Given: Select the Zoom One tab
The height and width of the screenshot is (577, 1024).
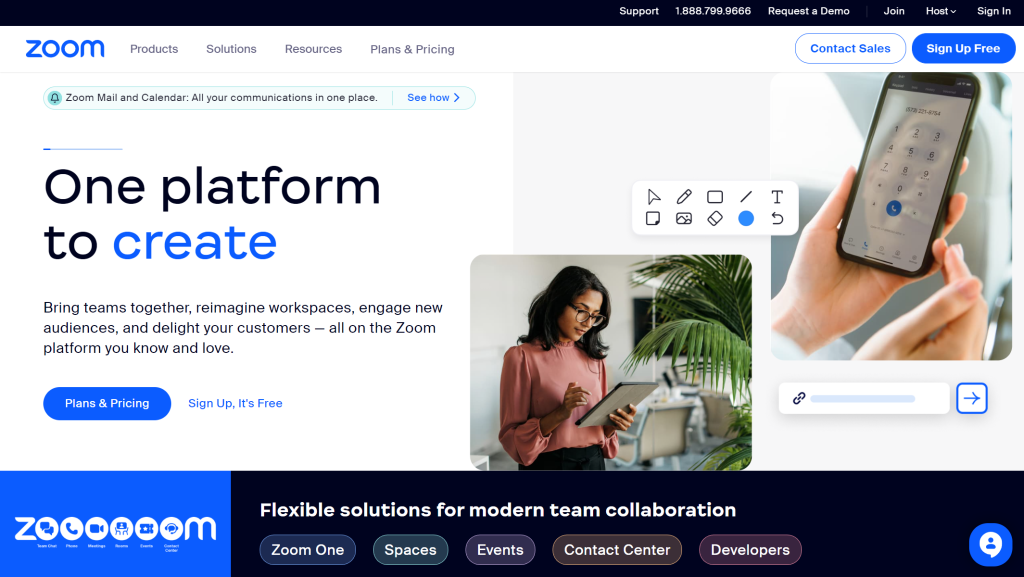Looking at the screenshot, I should tap(308, 550).
